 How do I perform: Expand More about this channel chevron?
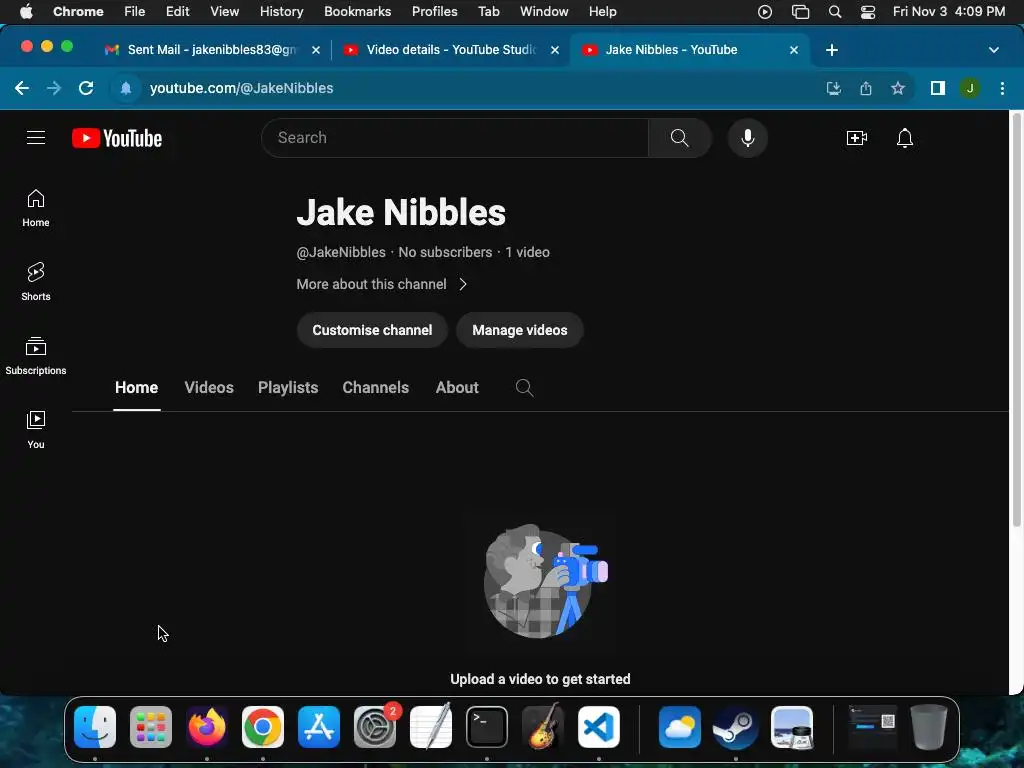pos(463,284)
